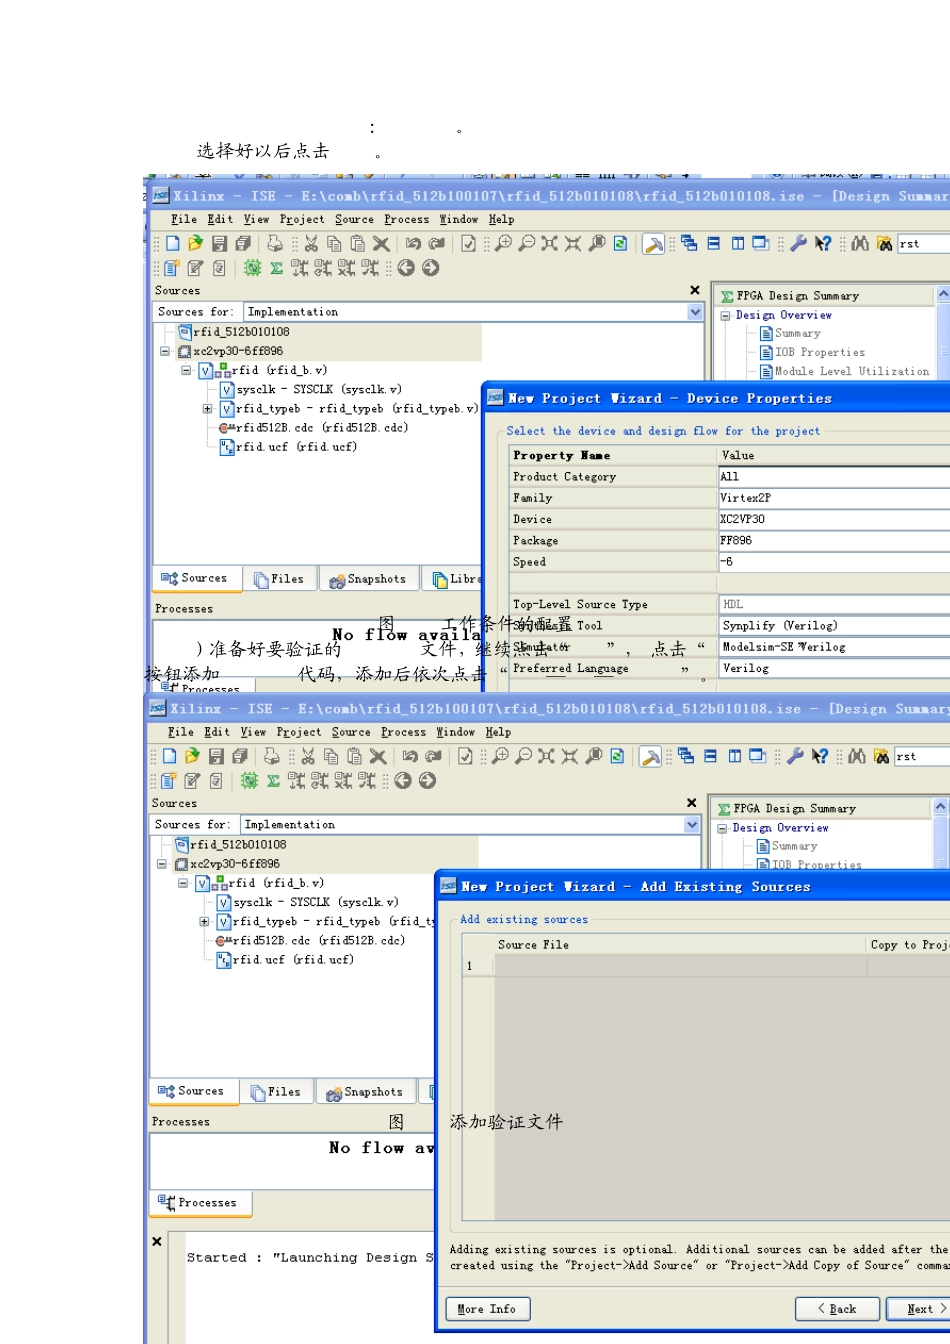Click Back arrow circle icon, upper ISE window

406,267
